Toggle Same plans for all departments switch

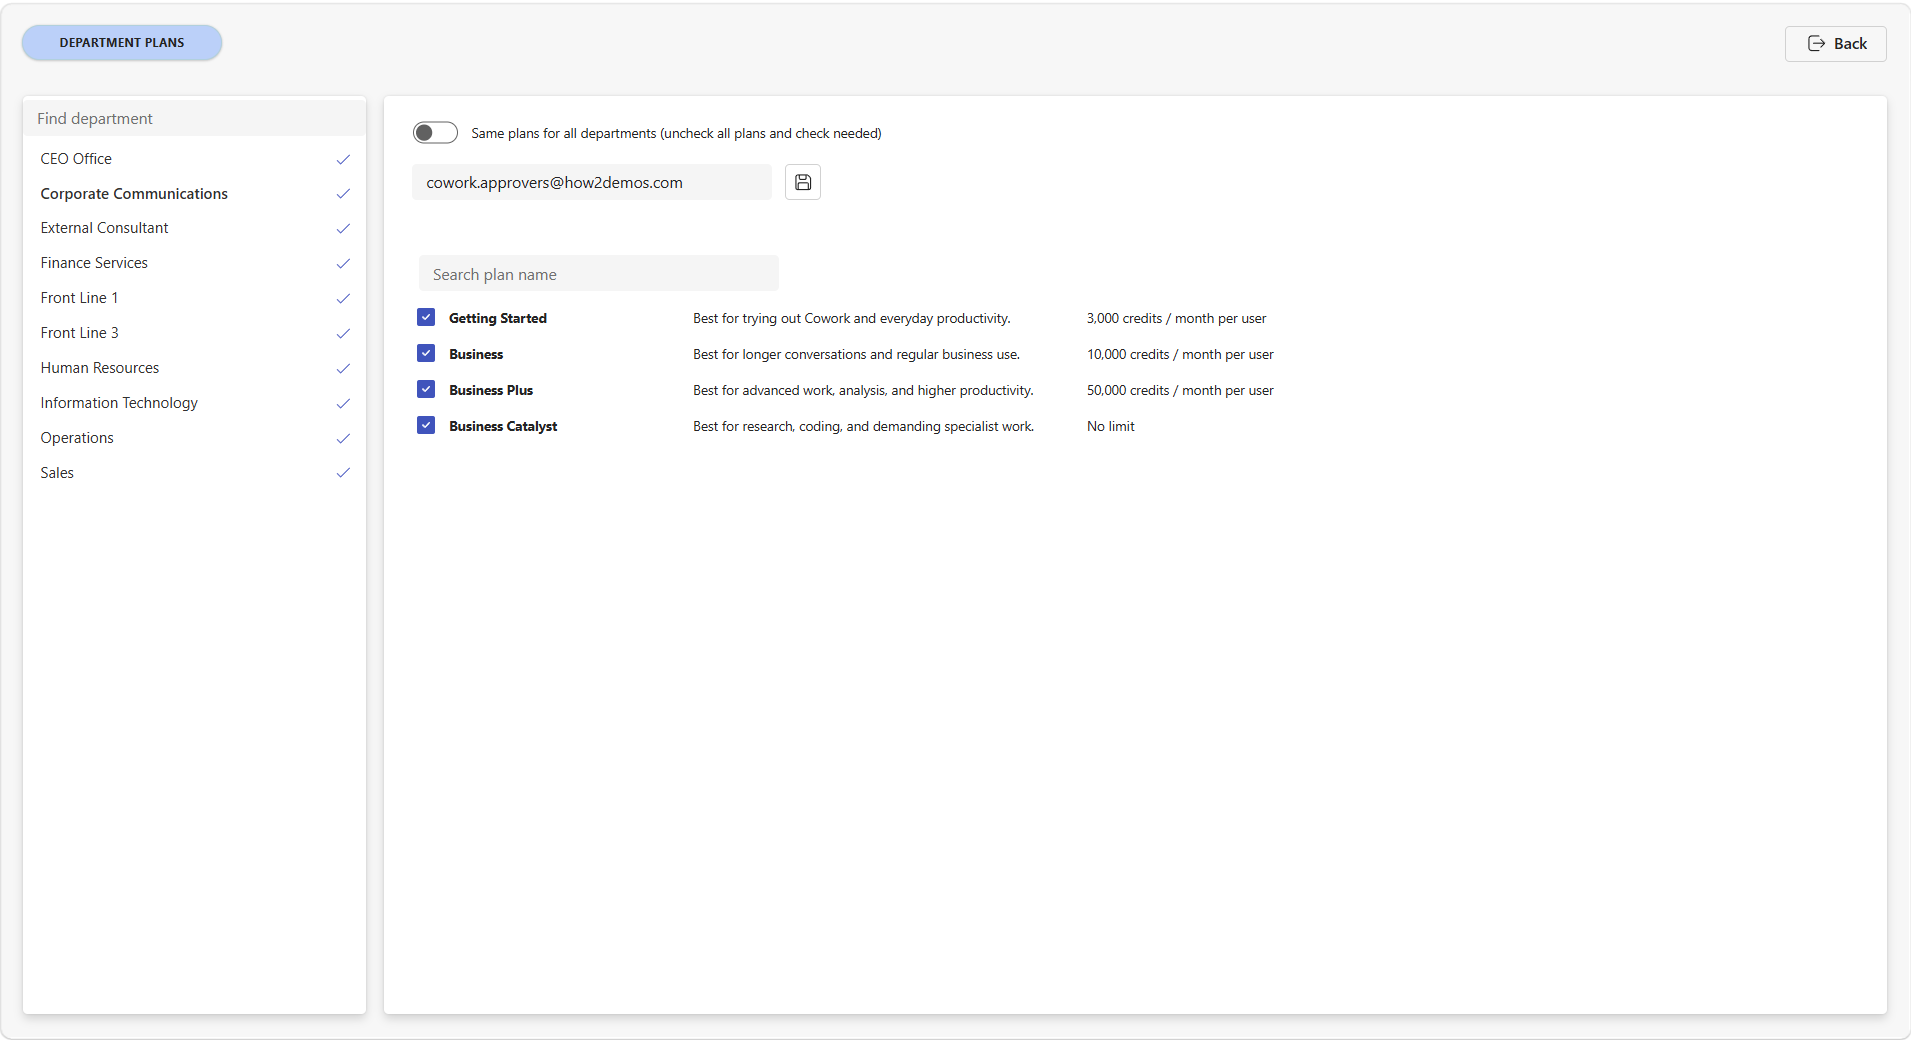point(435,133)
